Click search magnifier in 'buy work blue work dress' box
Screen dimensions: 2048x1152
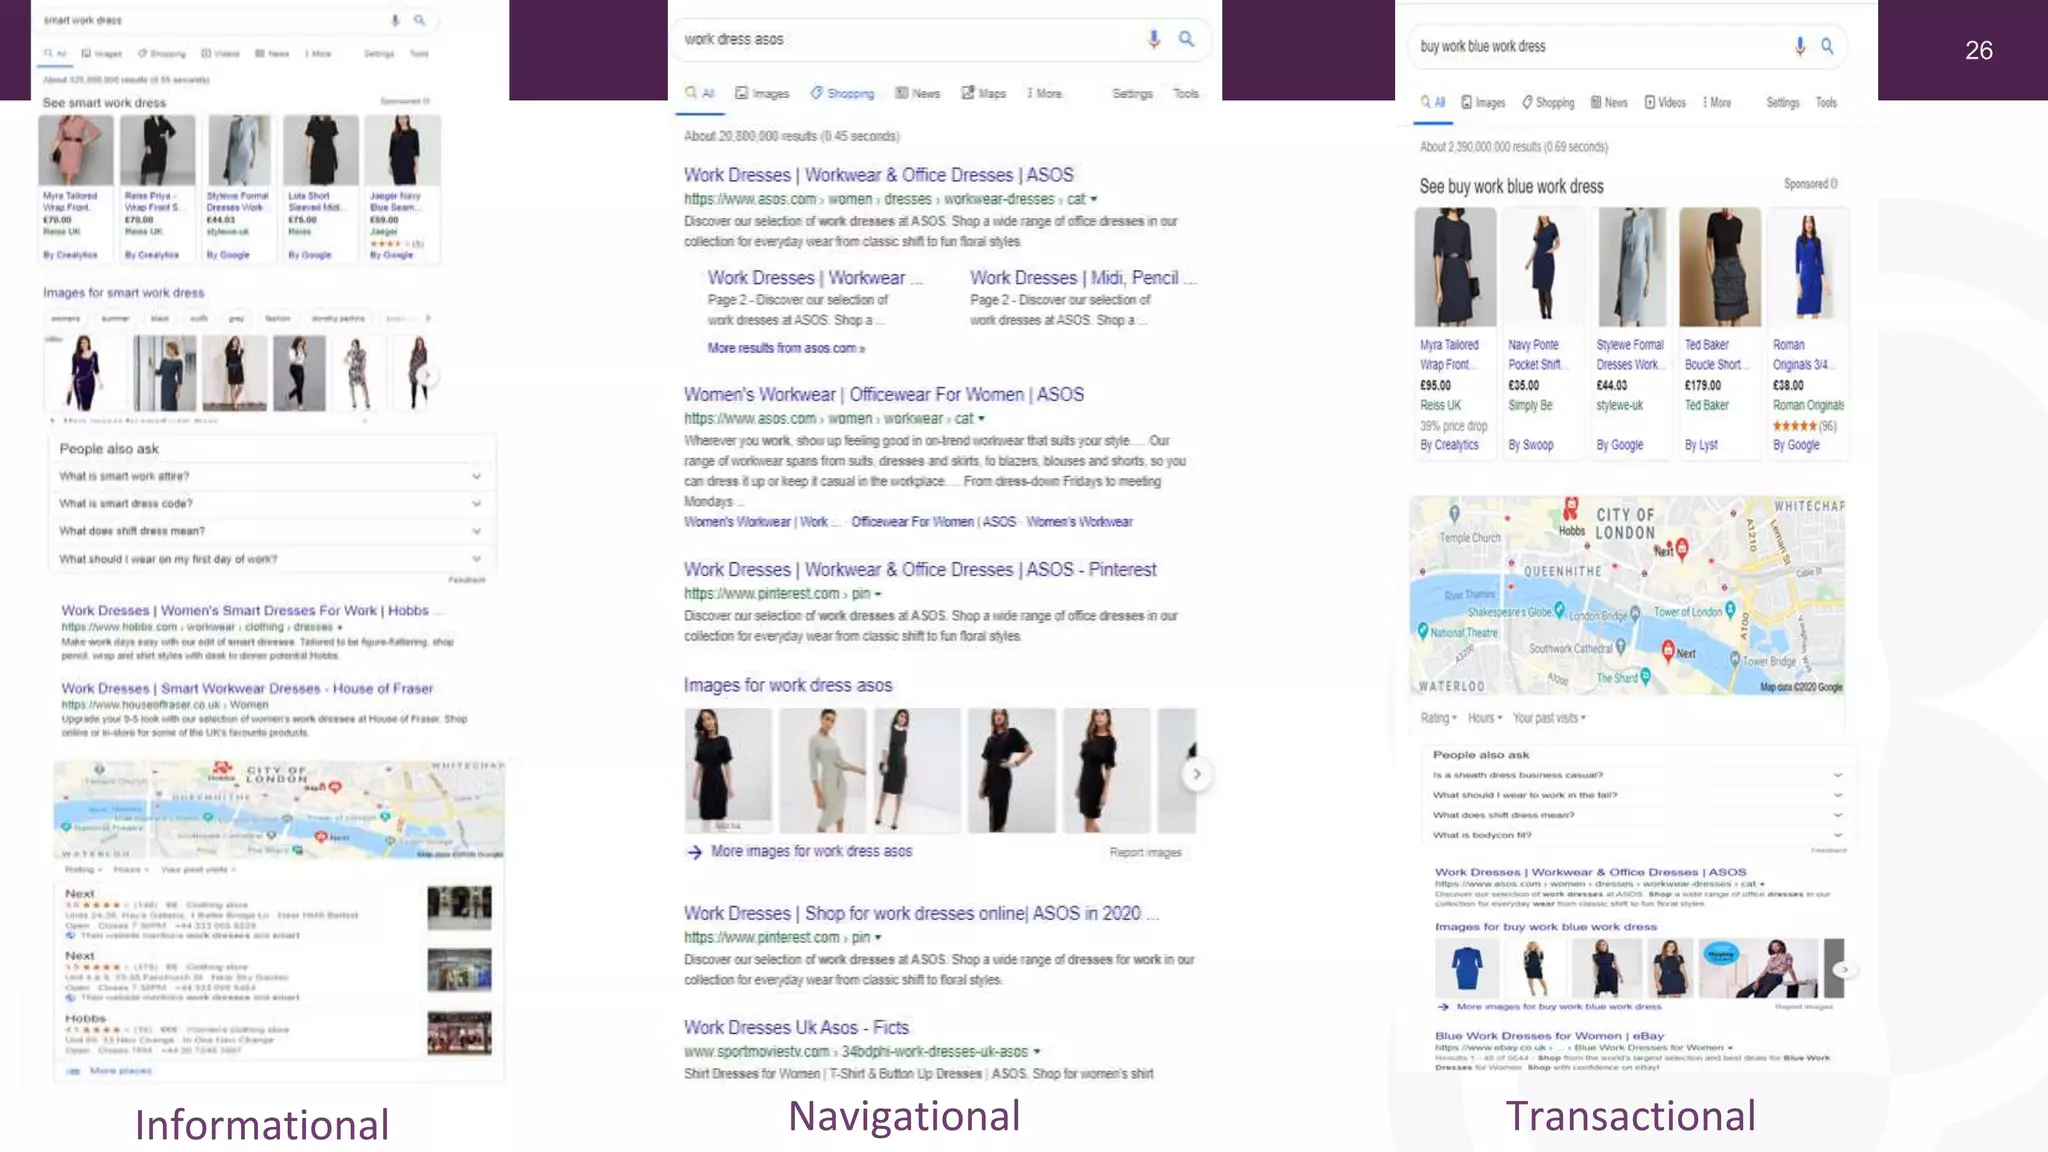(1827, 46)
